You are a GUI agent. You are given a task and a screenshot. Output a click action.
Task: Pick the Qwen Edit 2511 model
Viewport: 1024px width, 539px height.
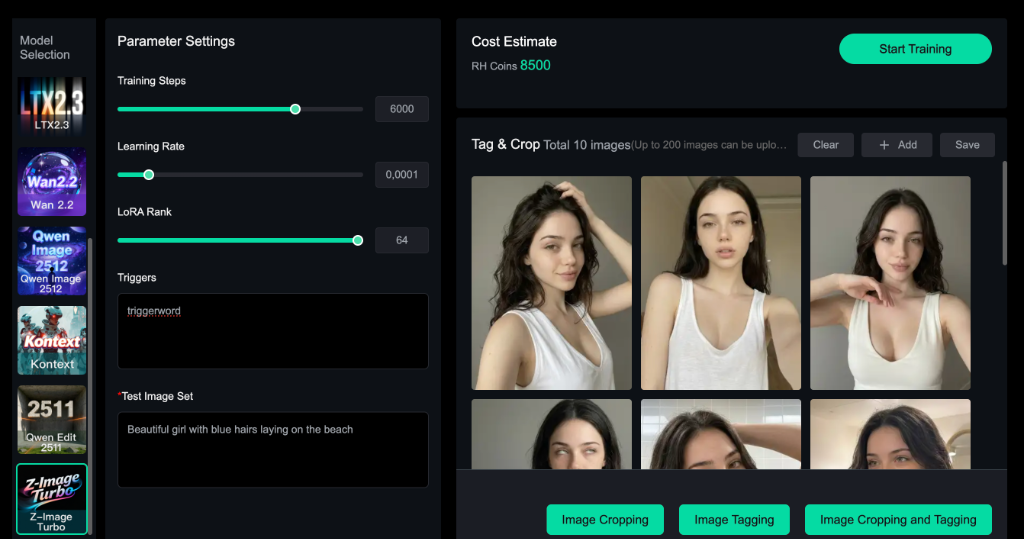52,419
